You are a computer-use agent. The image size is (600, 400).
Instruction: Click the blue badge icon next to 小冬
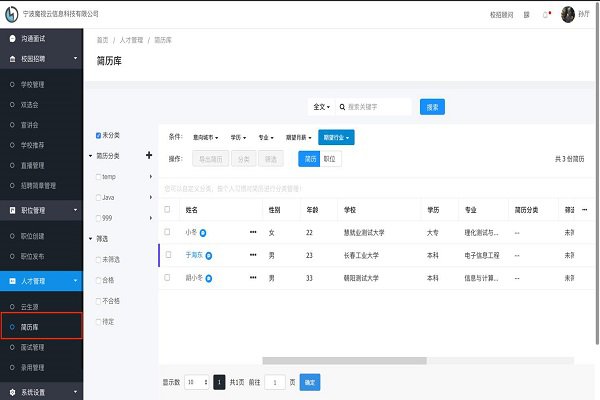tap(203, 233)
